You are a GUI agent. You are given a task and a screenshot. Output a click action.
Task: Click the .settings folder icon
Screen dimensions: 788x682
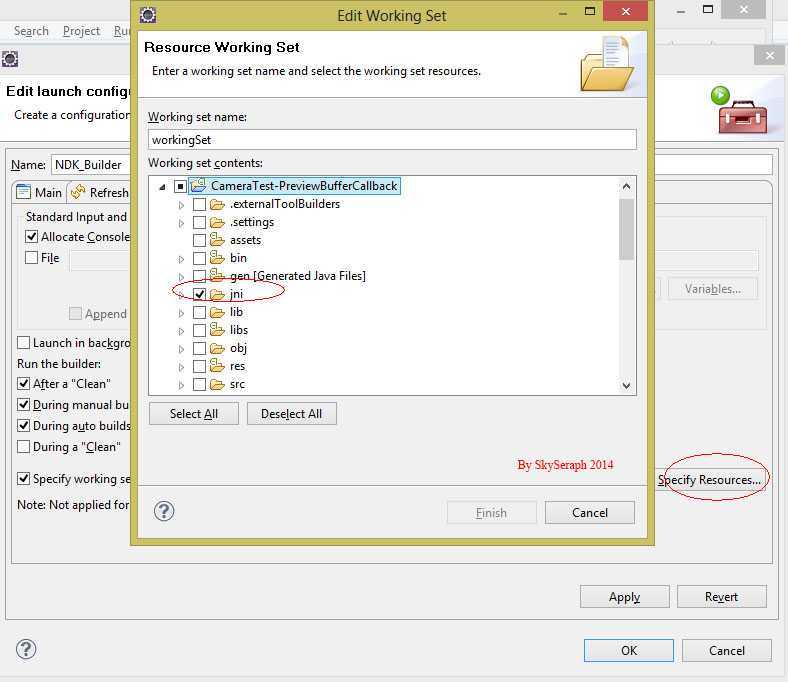pos(217,222)
